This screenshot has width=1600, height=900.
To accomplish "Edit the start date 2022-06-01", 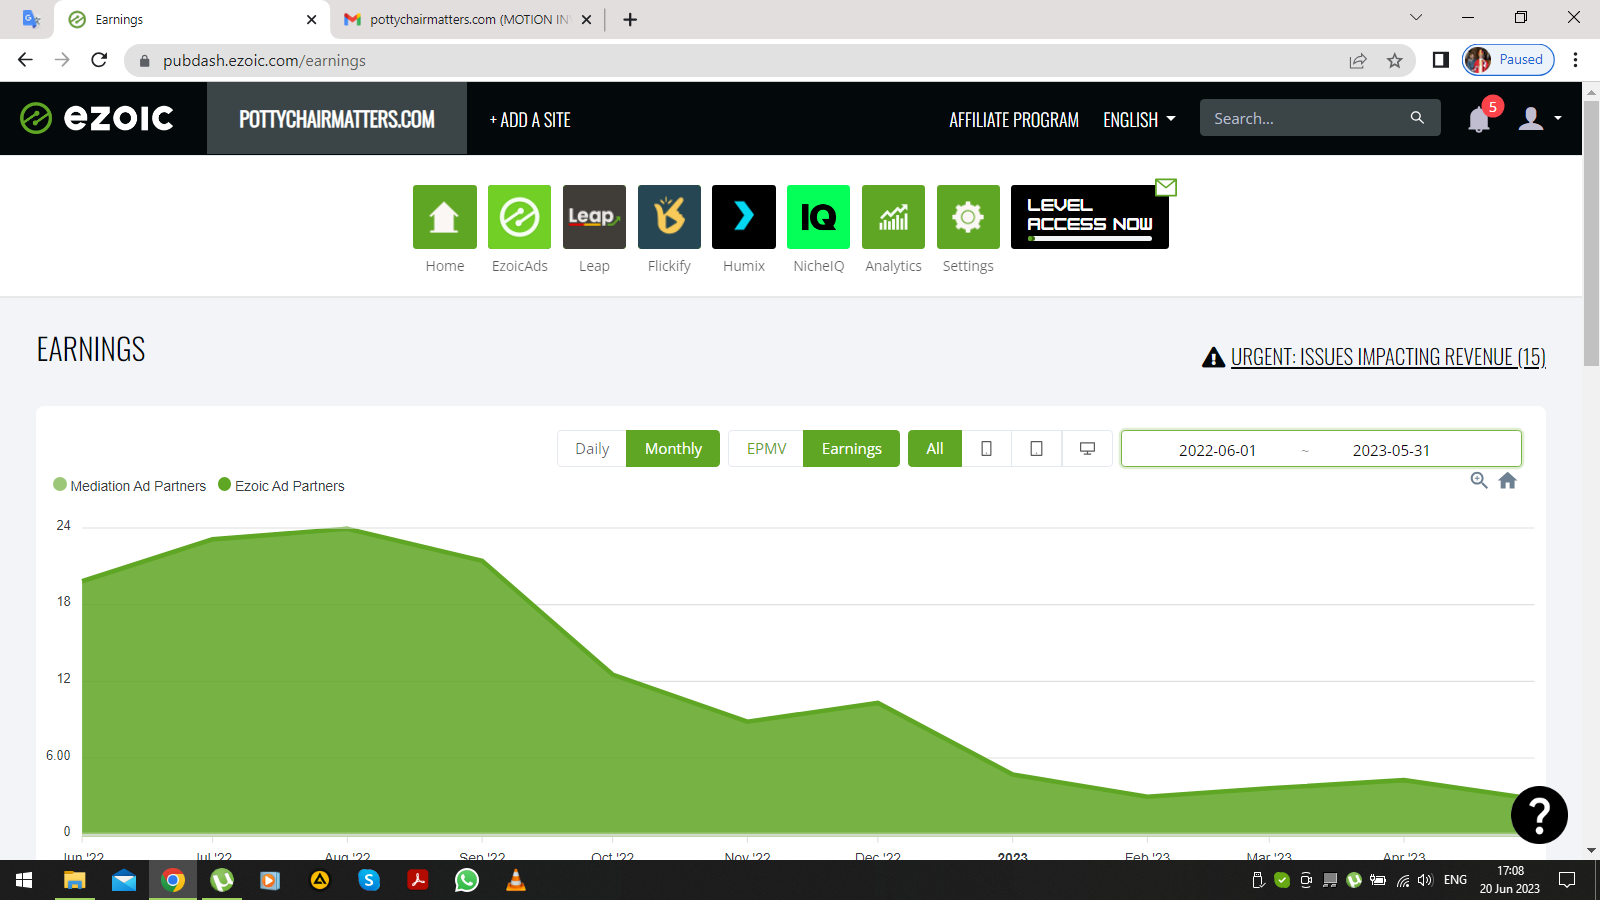I will point(1217,450).
